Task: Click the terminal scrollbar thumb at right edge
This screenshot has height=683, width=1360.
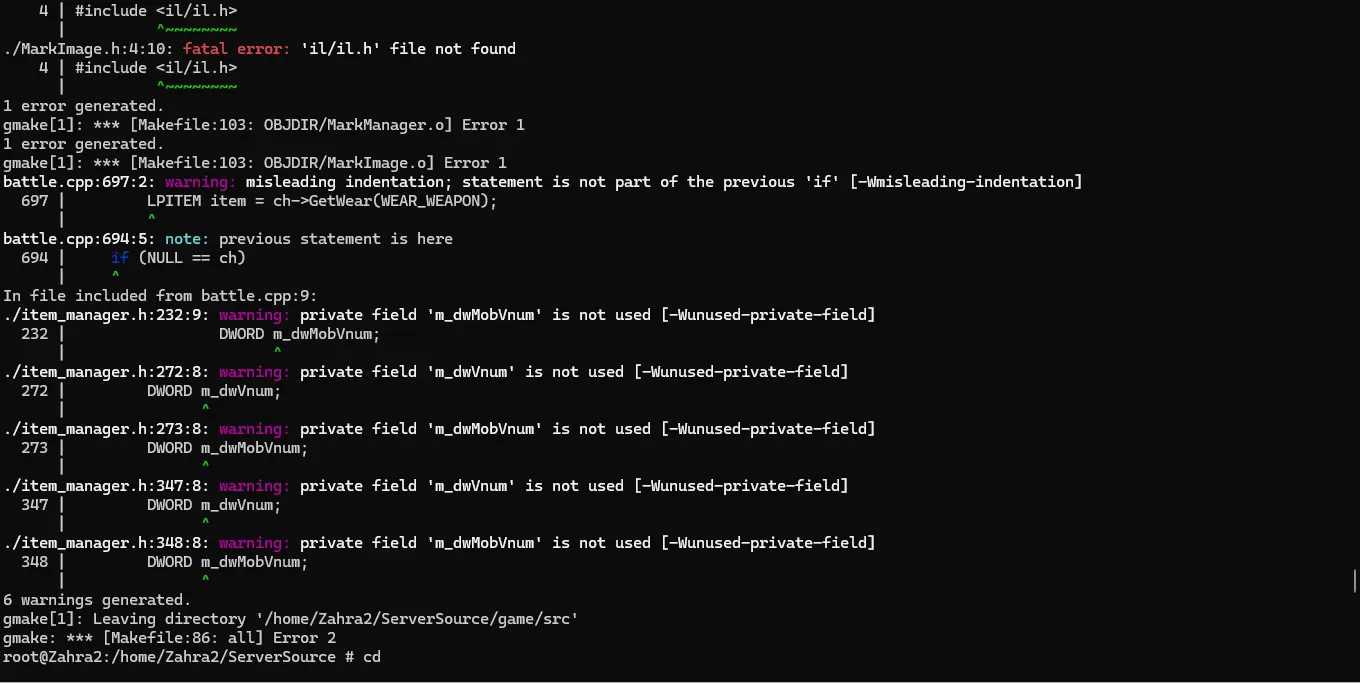Action: (1354, 581)
